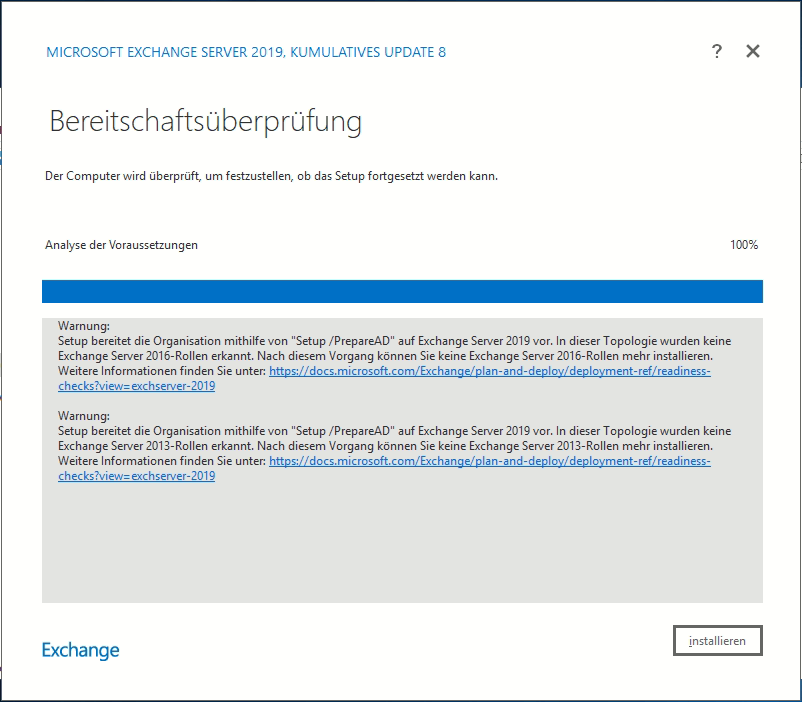This screenshot has width=802, height=702.
Task: Click the 'Der Computer wird überprüft' description text
Action: [x=271, y=176]
